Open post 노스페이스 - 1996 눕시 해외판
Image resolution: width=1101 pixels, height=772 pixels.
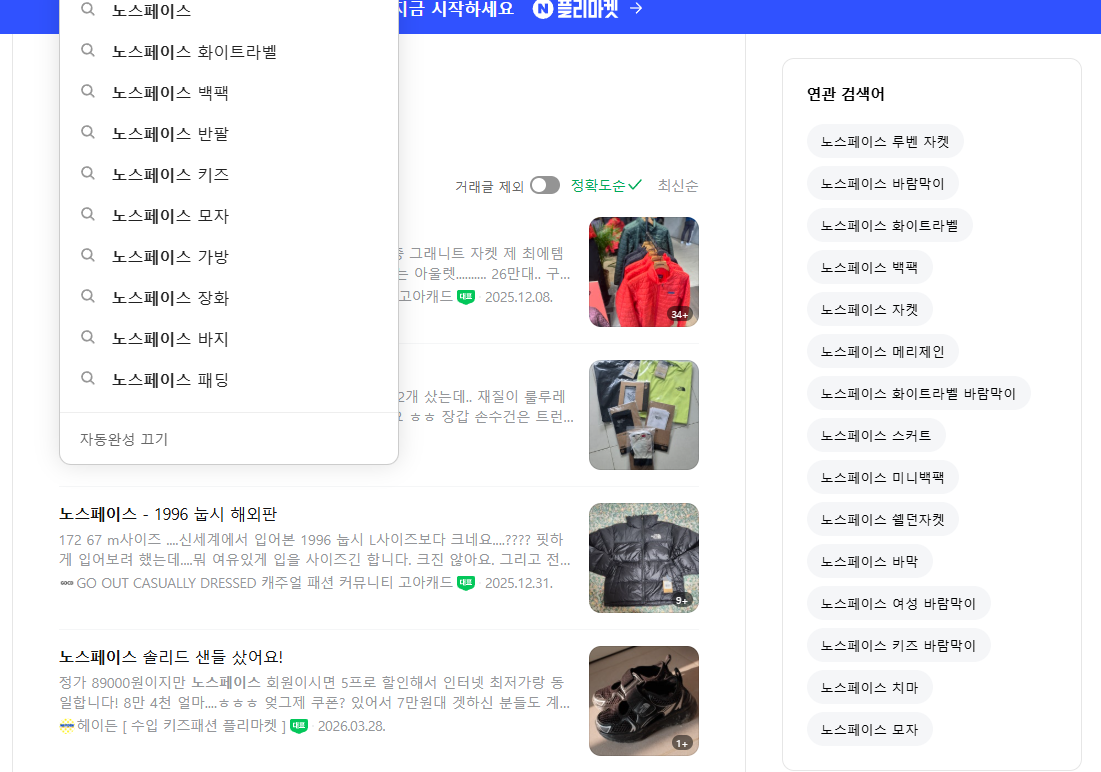[x=168, y=514]
